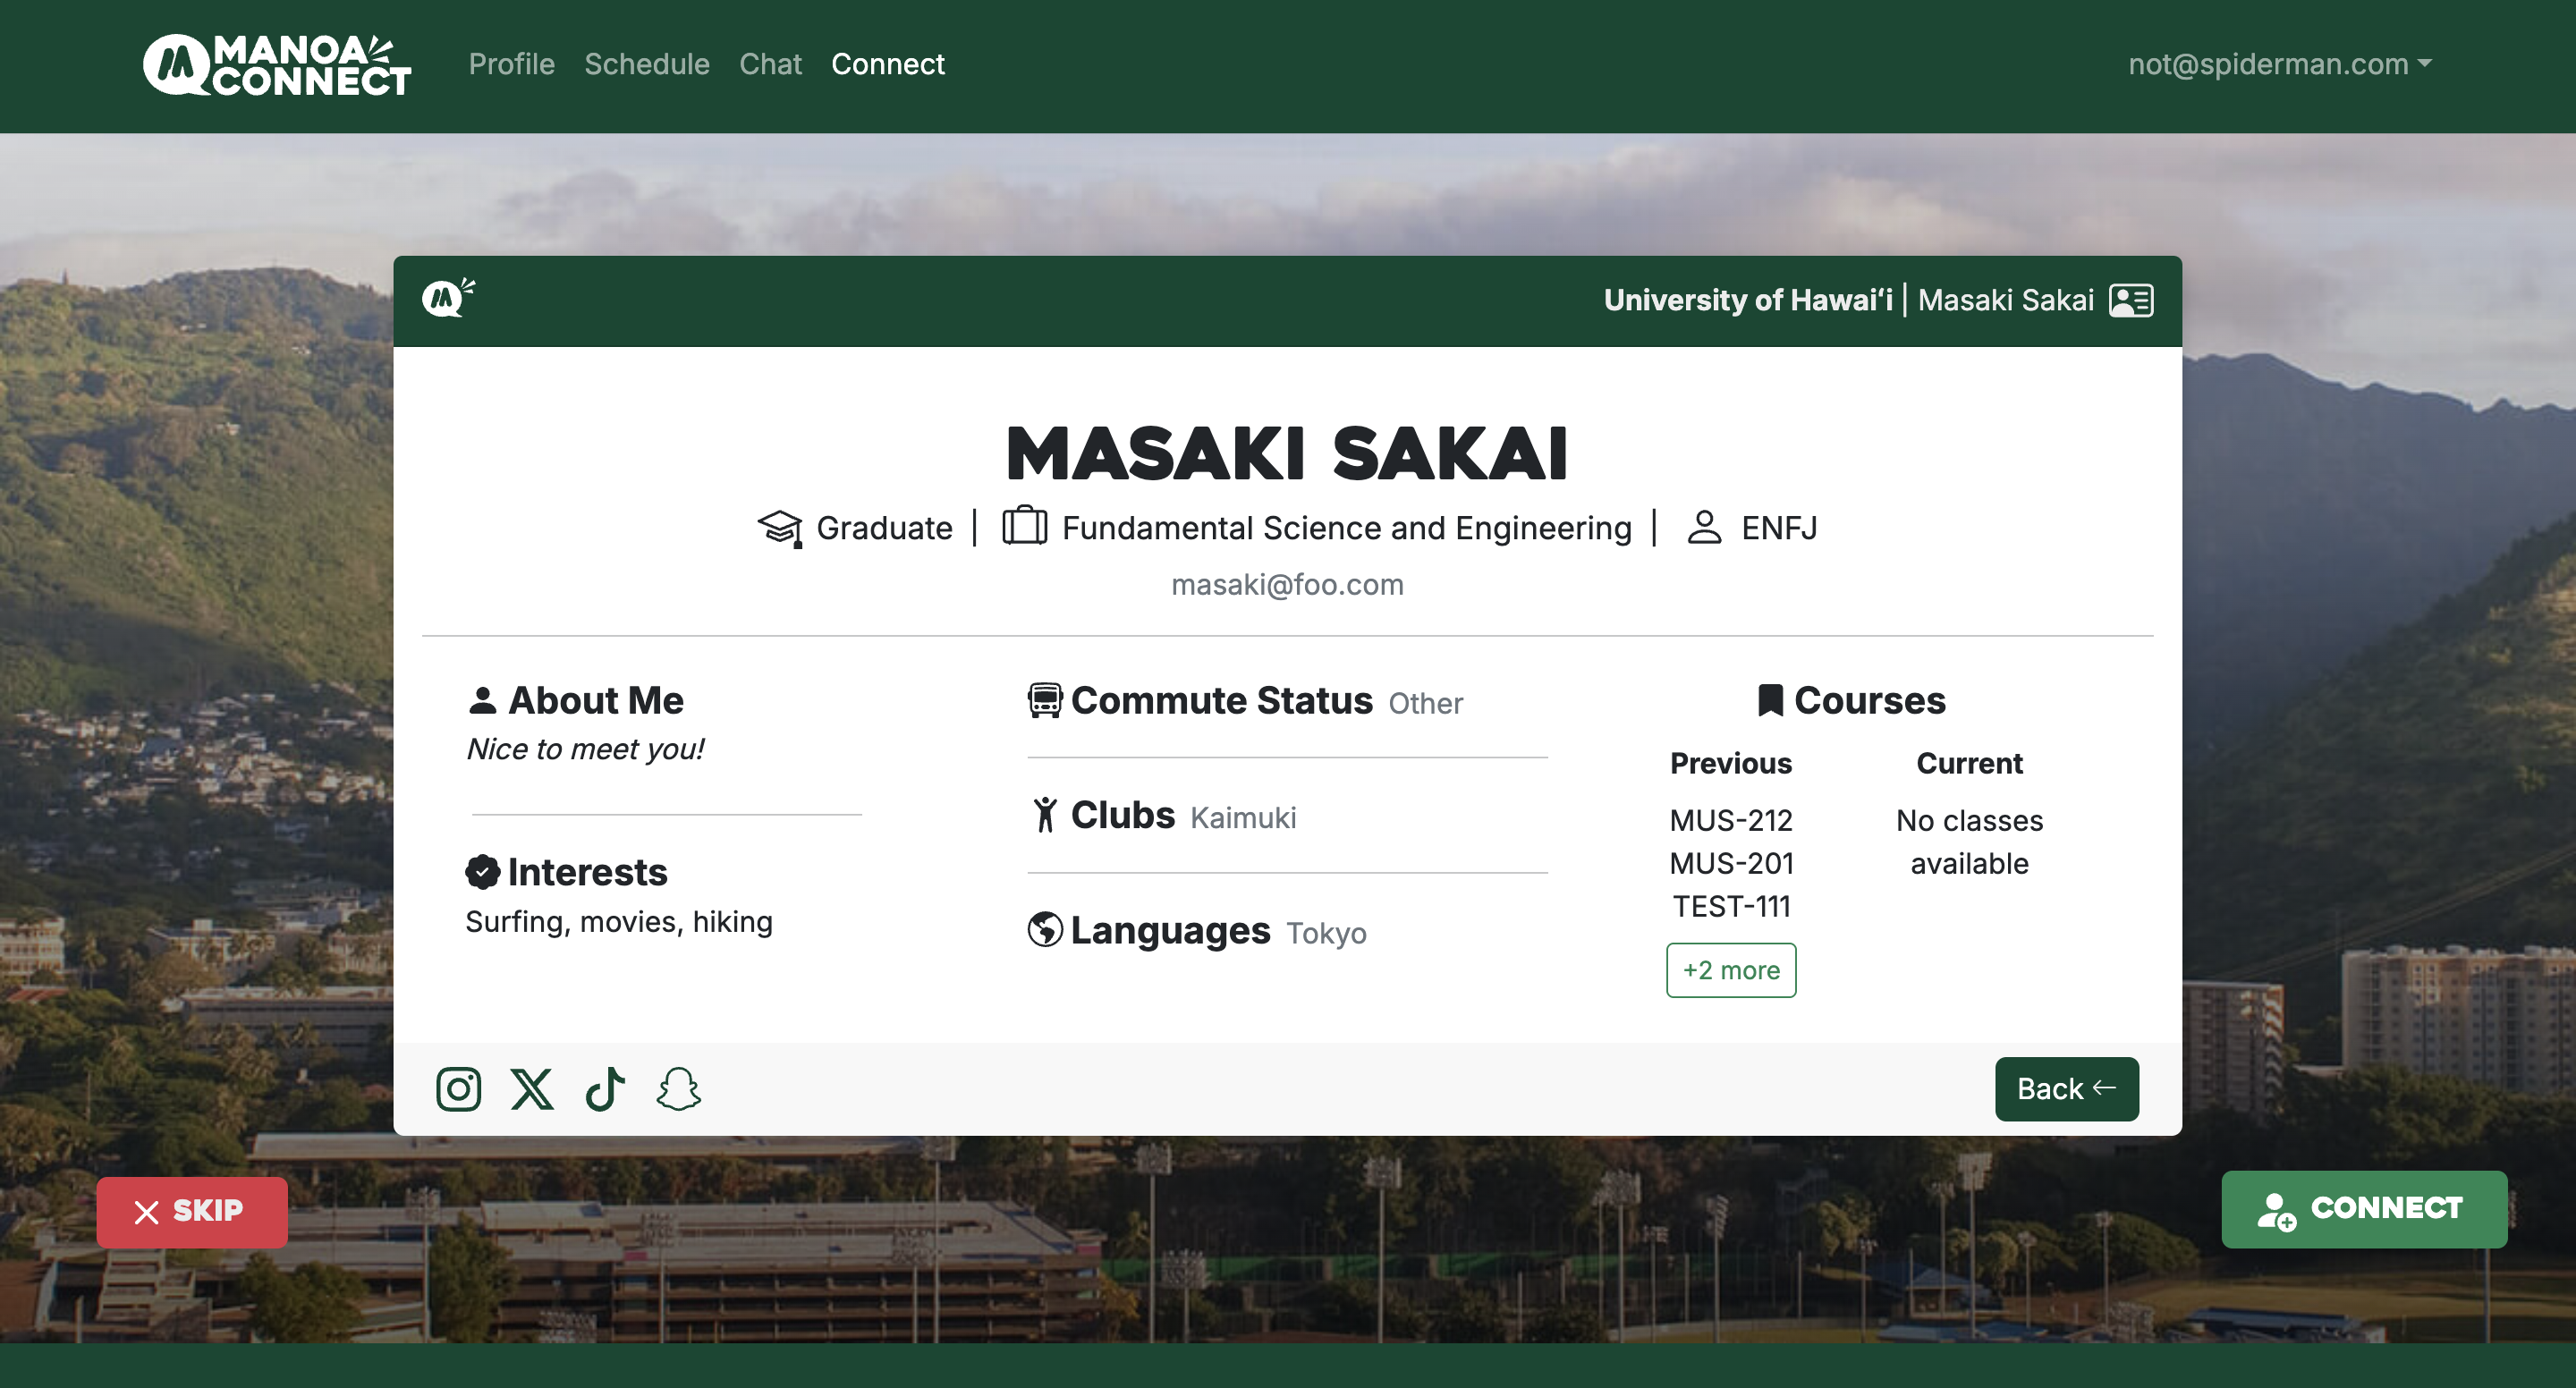Click the small logo on card header
The width and height of the screenshot is (2576, 1388).
point(447,297)
